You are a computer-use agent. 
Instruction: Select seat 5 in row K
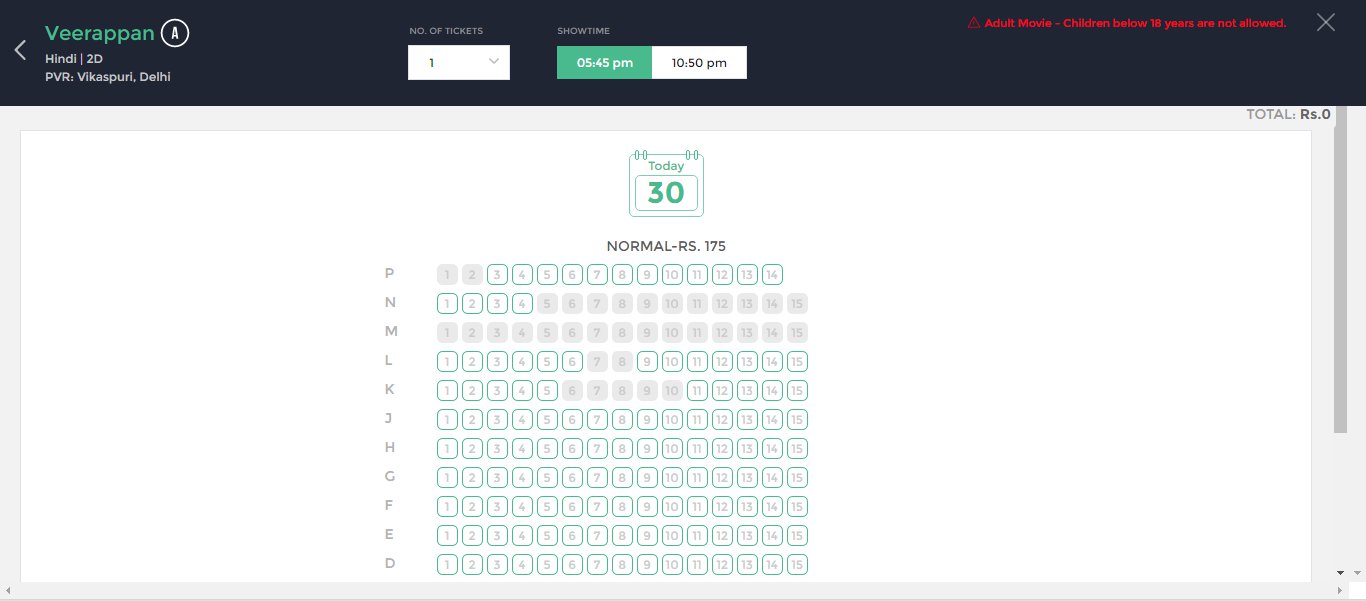547,390
